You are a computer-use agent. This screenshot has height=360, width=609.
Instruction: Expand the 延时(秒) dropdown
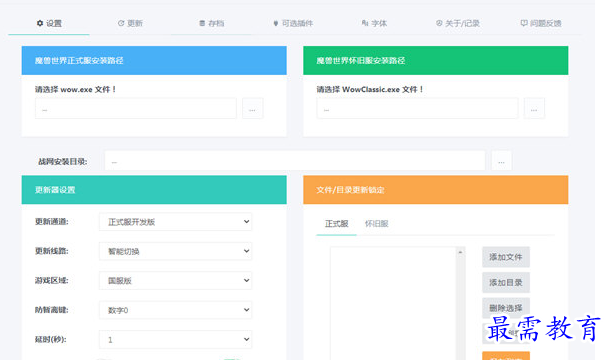(x=175, y=339)
